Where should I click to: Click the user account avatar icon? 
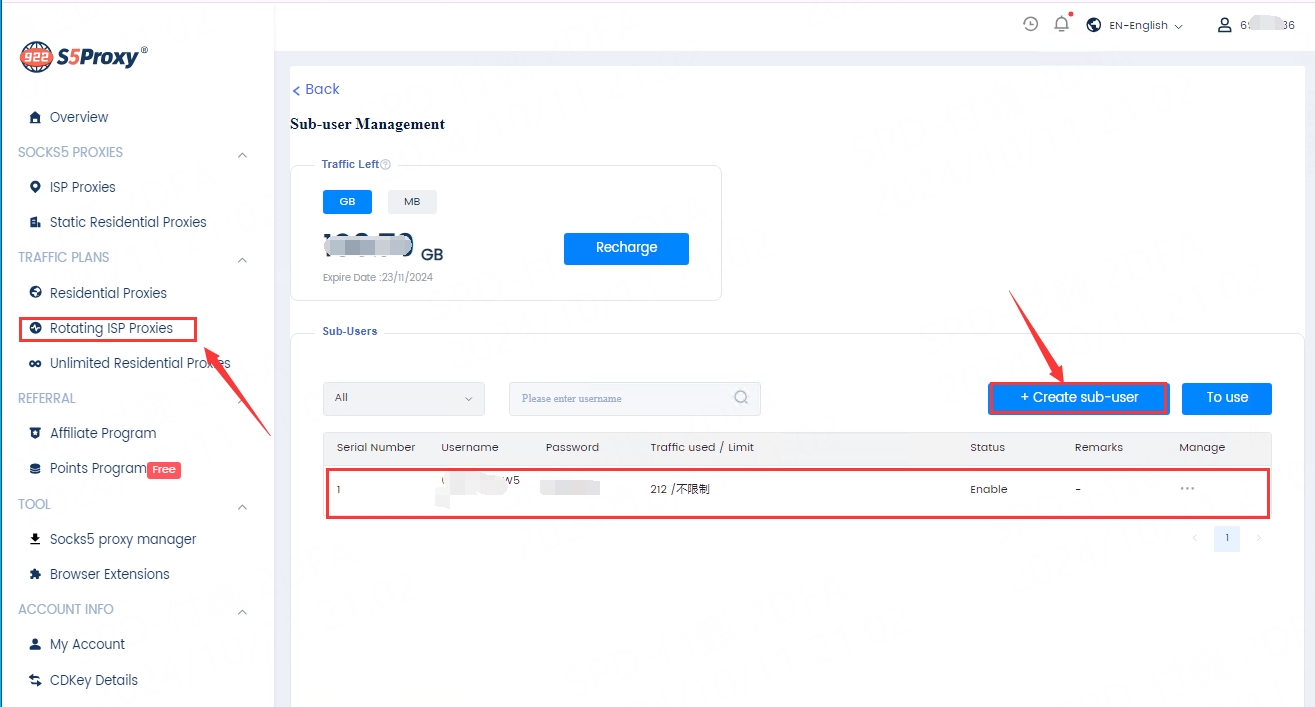[1224, 25]
